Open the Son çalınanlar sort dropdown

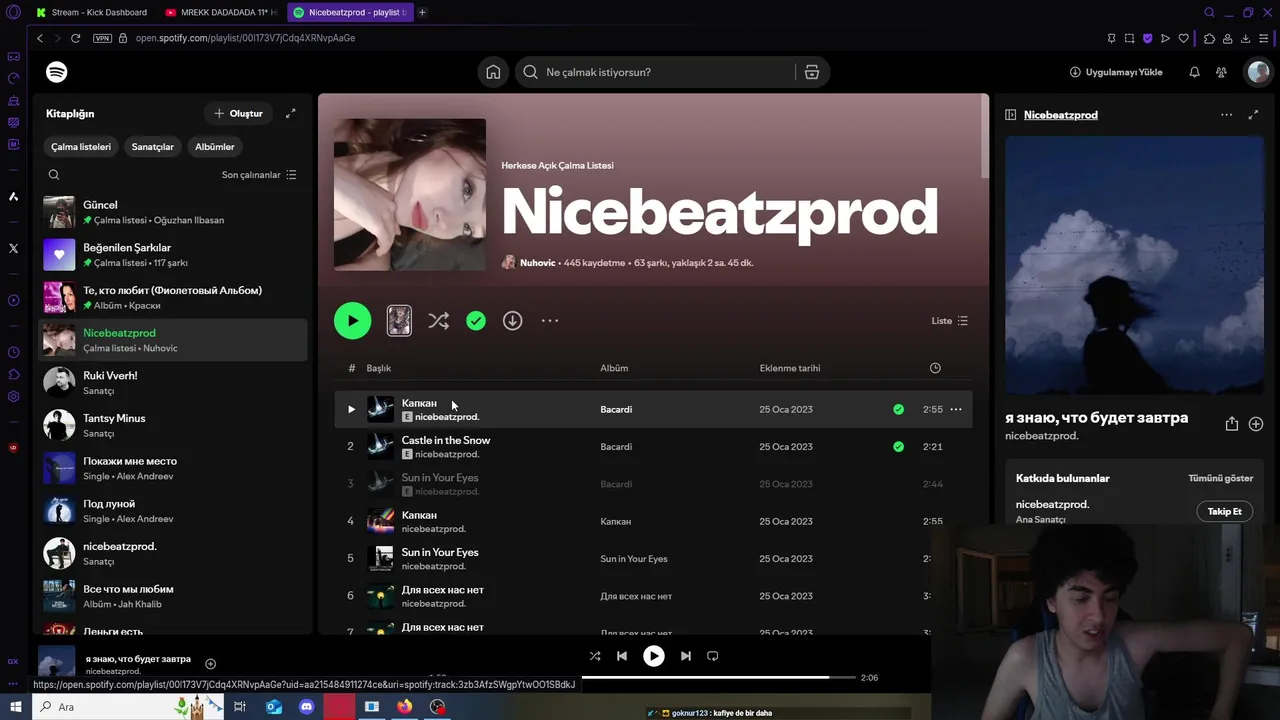pos(259,175)
